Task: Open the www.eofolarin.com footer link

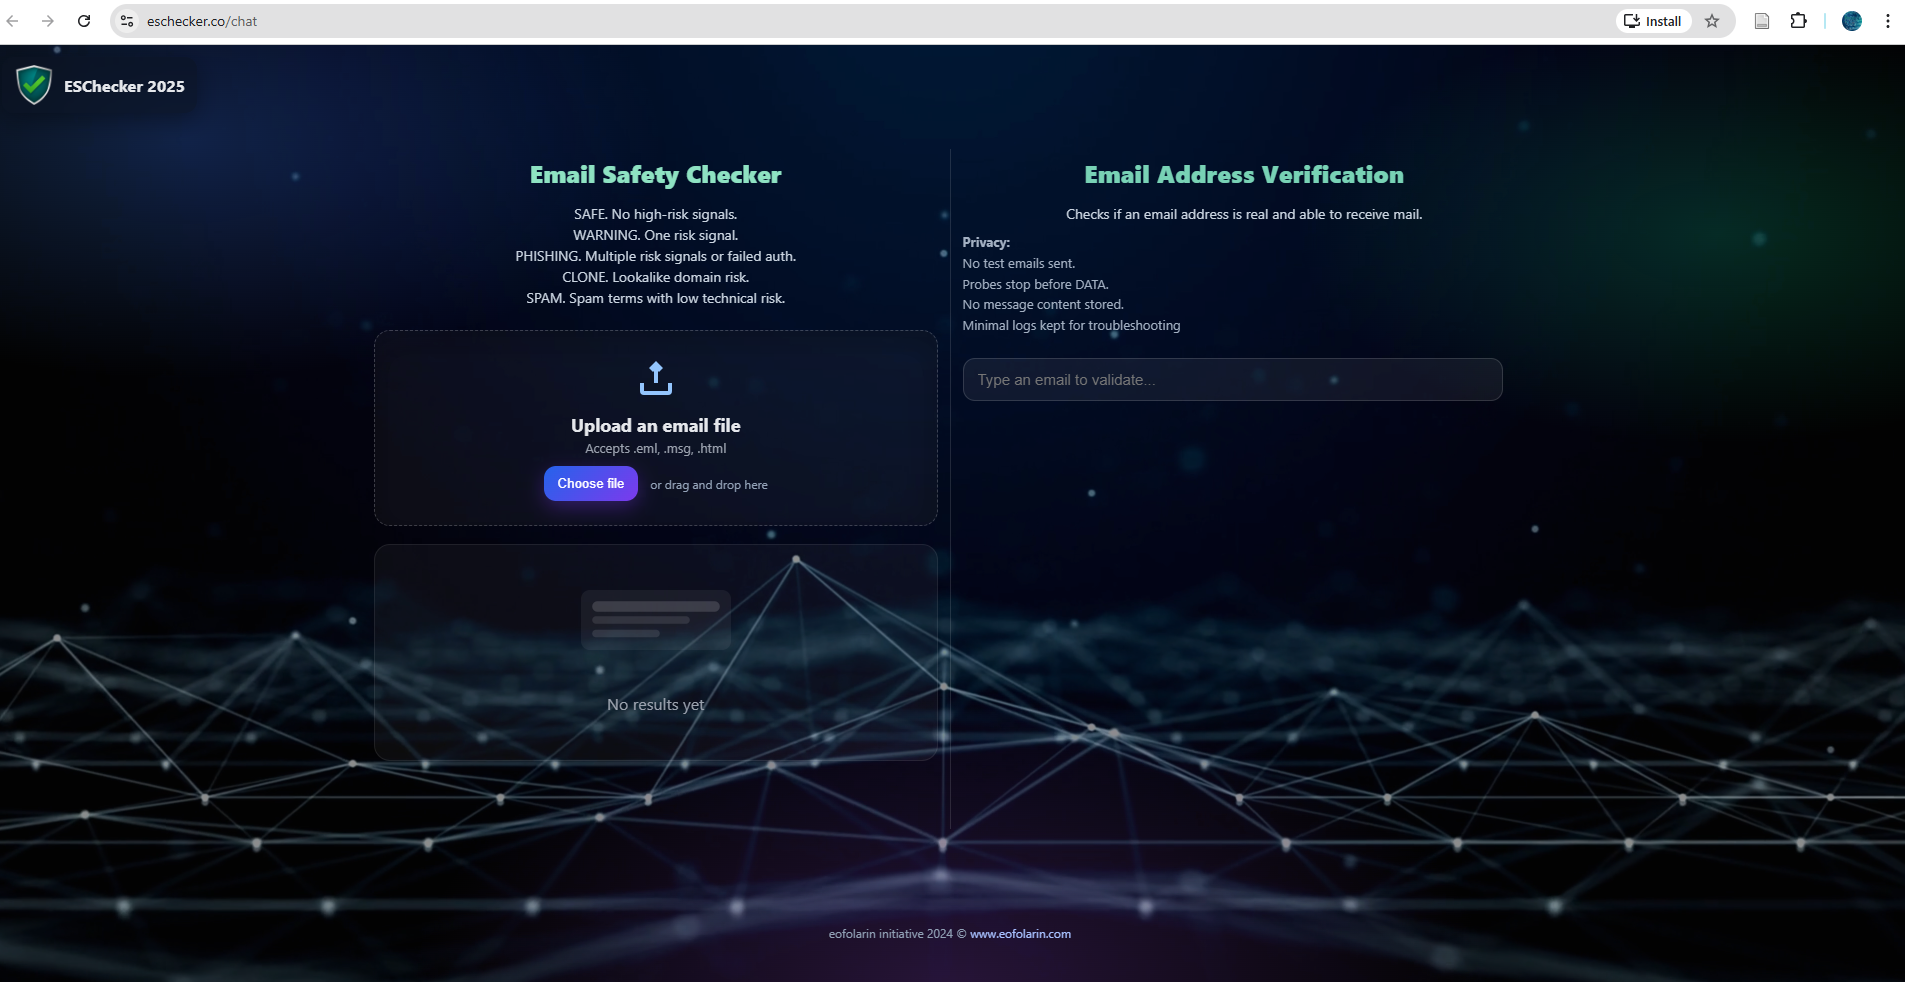Action: click(x=1020, y=934)
